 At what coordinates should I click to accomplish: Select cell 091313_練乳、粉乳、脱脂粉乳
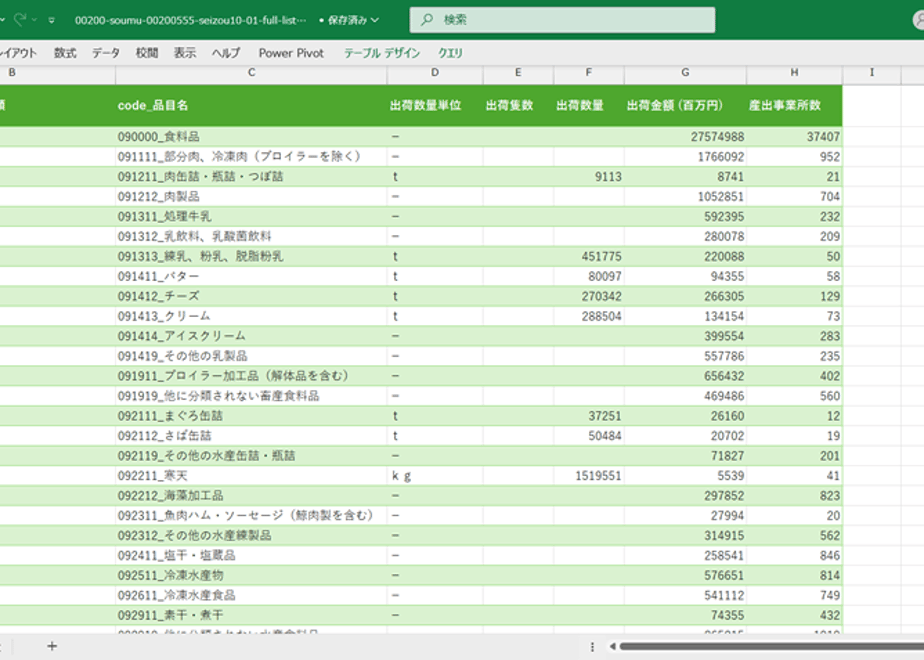(x=252, y=256)
